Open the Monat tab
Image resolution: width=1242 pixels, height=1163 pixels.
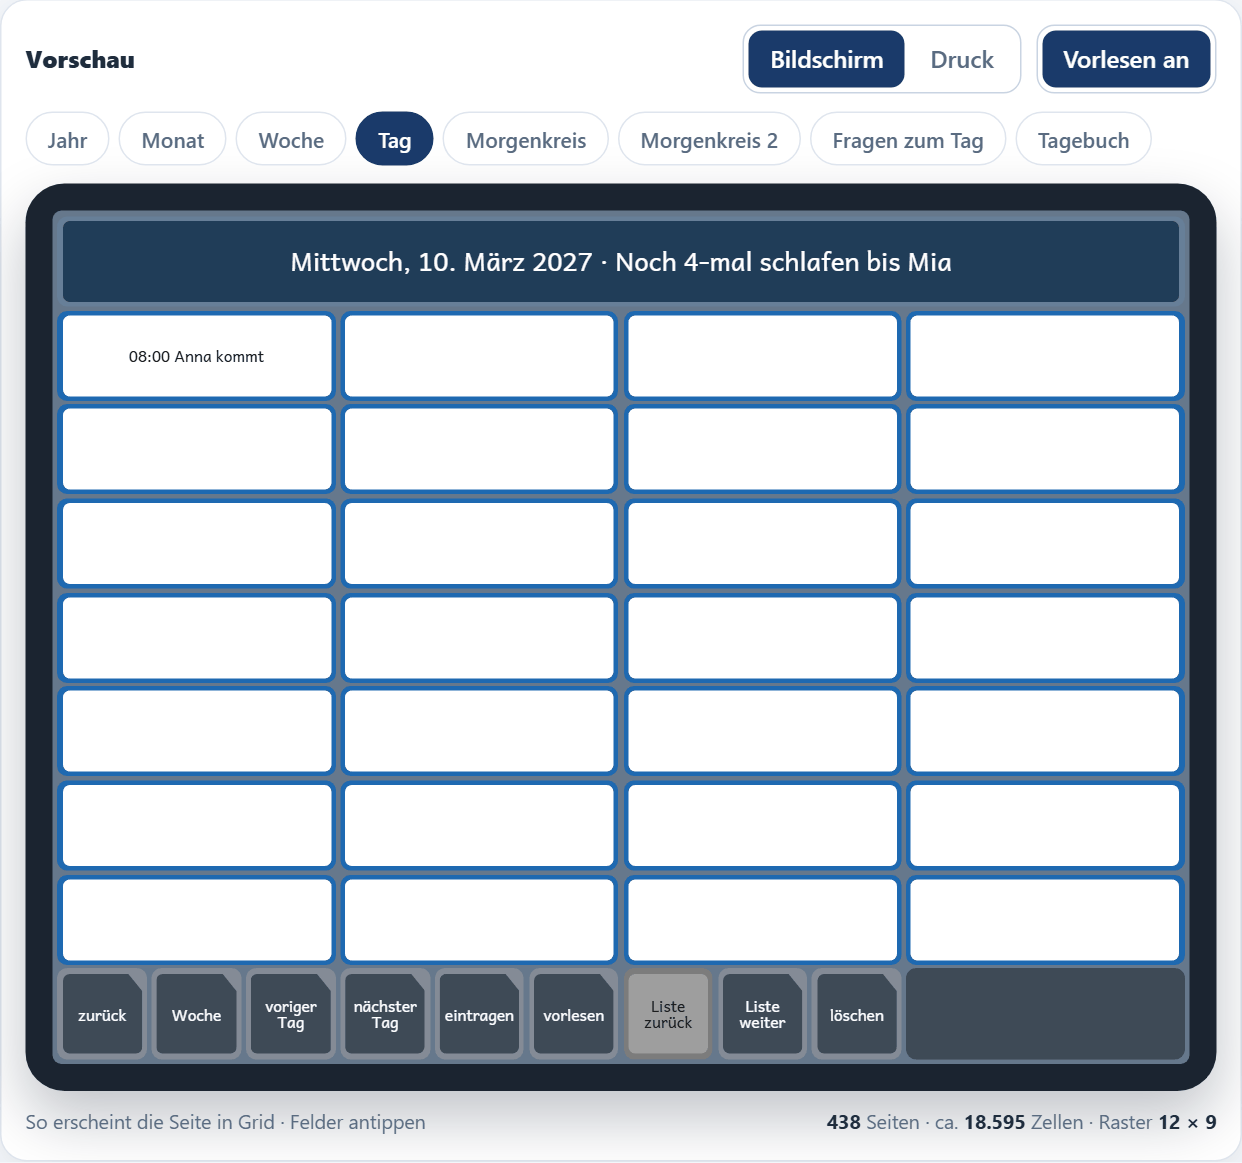(x=173, y=139)
